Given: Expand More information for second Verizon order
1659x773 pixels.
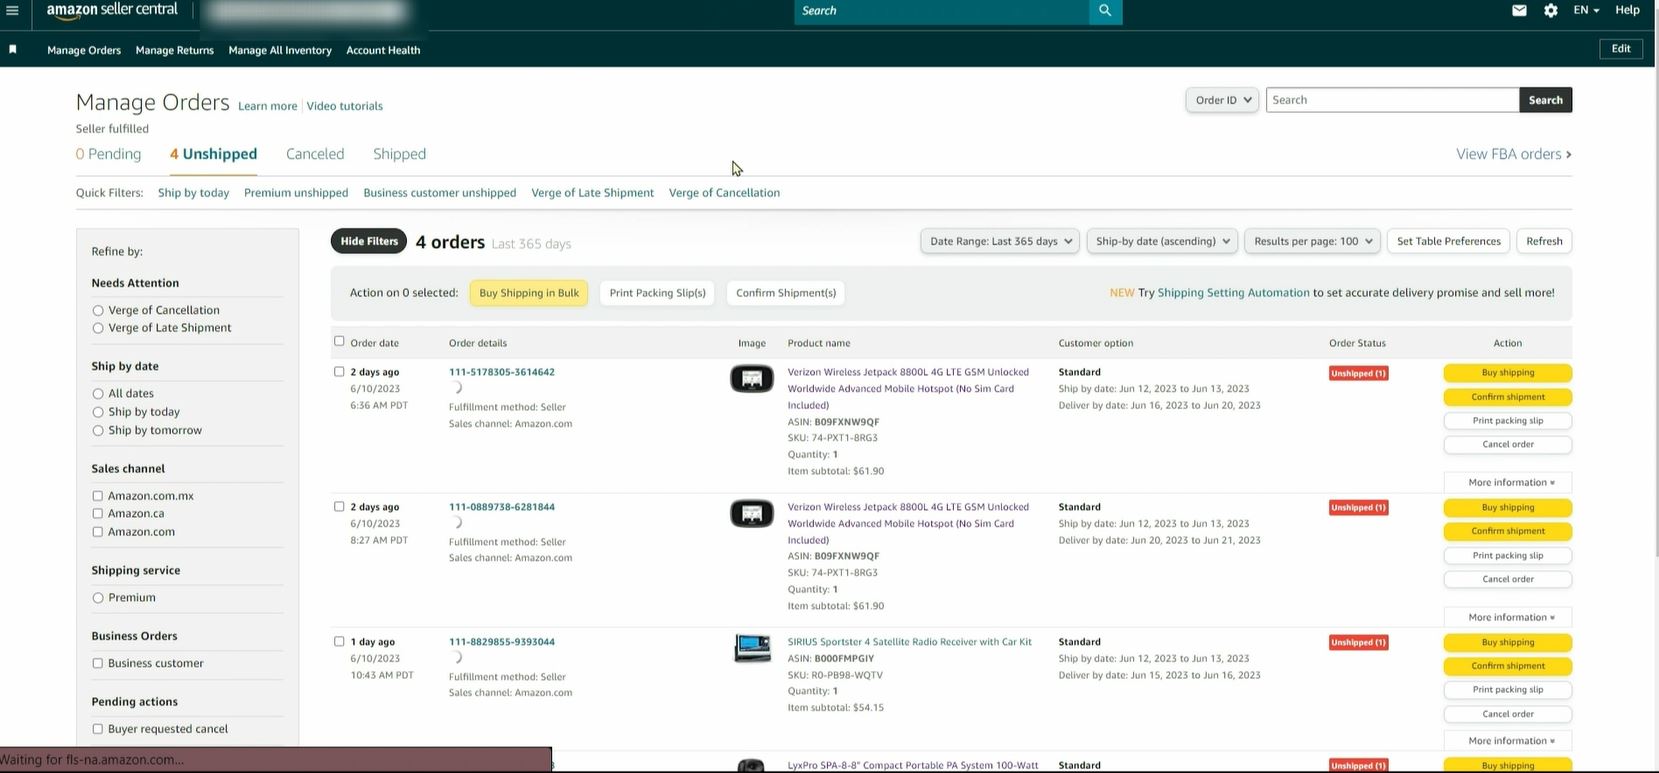Looking at the screenshot, I should [x=1508, y=617].
